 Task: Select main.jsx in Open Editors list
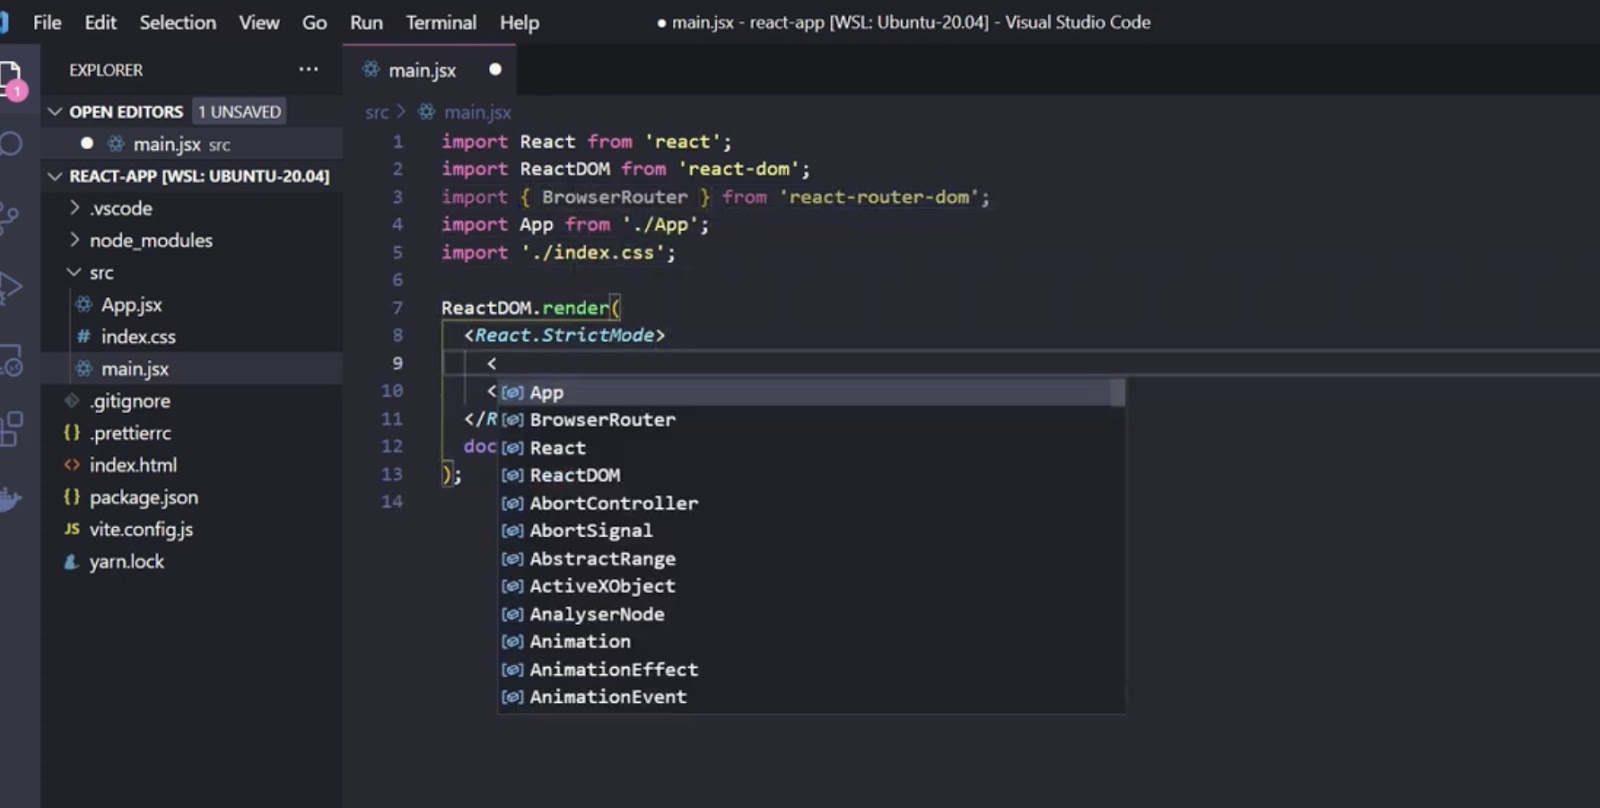click(194, 144)
